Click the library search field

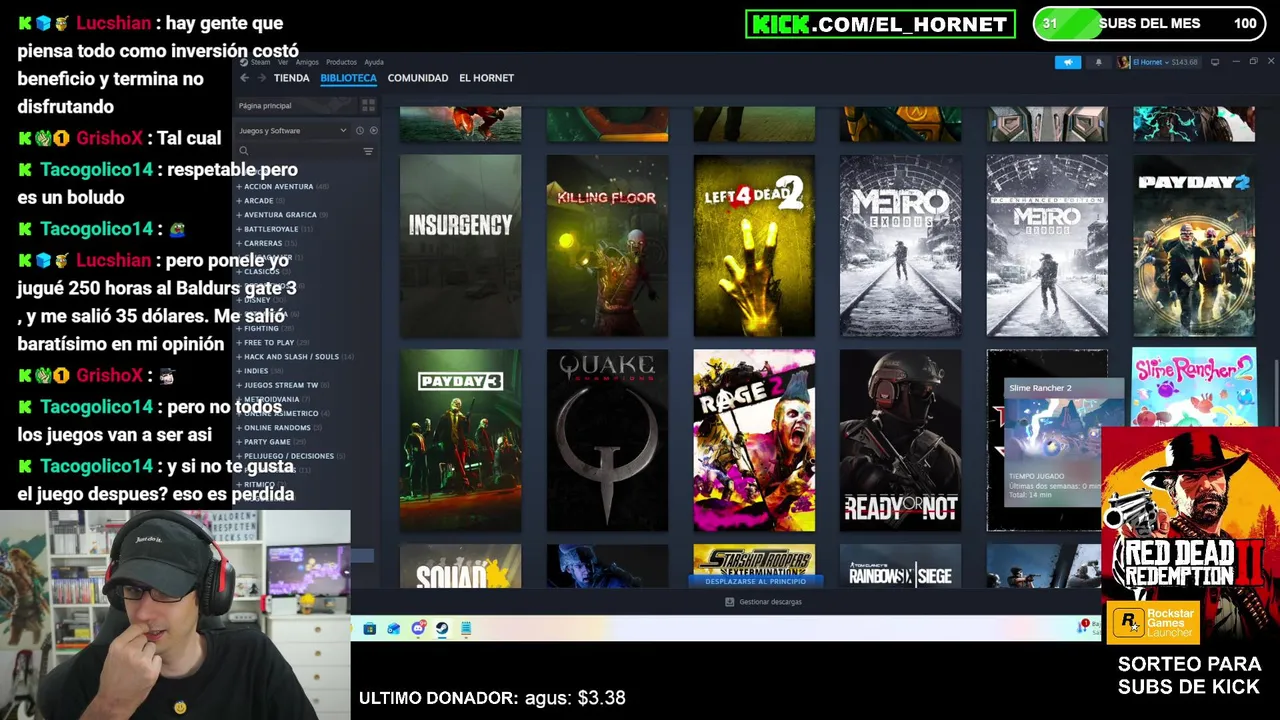point(298,151)
